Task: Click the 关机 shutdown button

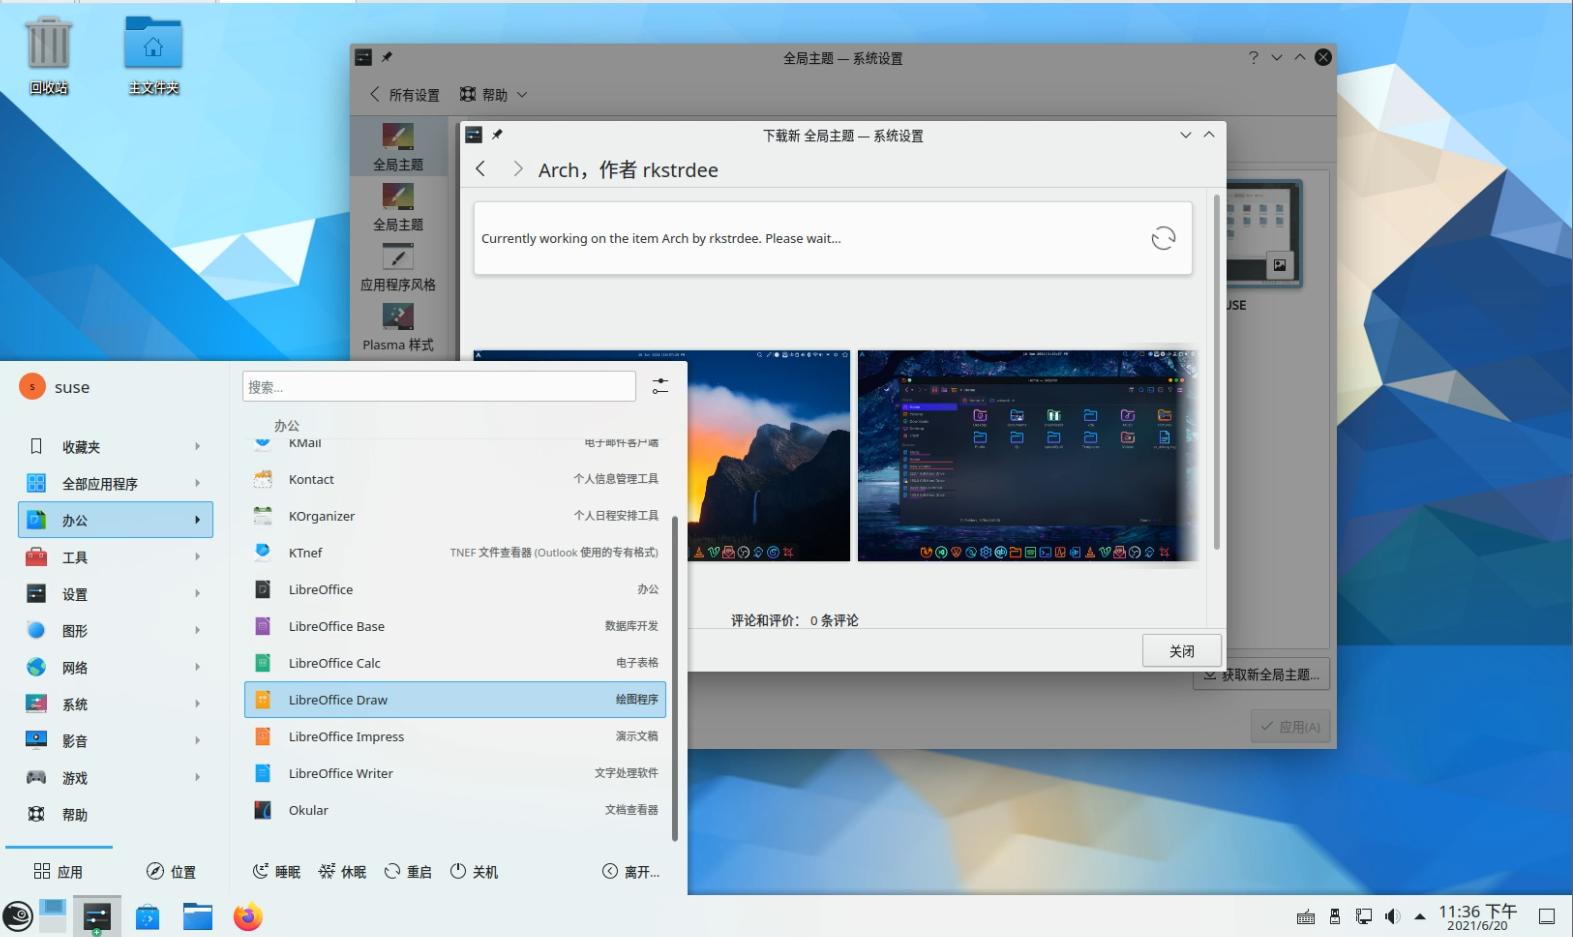Action: pos(474,872)
